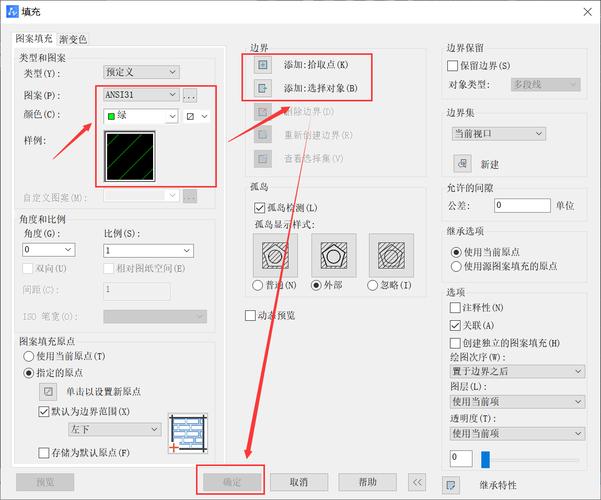Switch to the pattern fill (图案填充) tab
Screen dimensions: 601x500
click(x=34, y=38)
